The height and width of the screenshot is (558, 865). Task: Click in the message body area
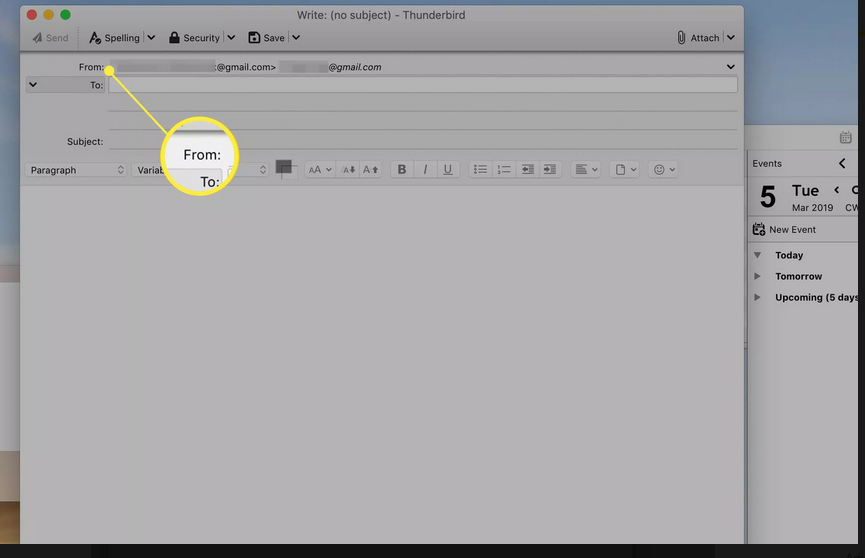click(382, 364)
